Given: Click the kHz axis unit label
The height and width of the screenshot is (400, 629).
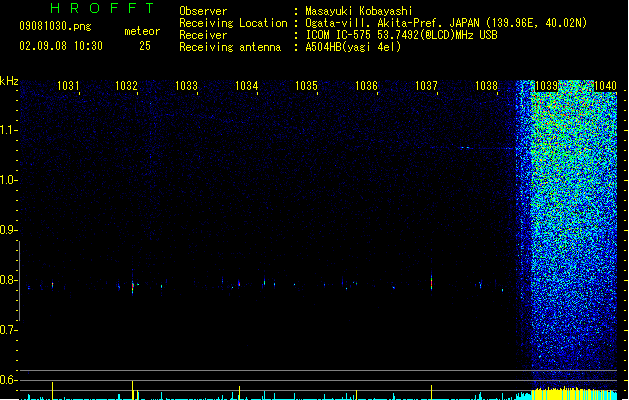Looking at the screenshot, I should click(x=9, y=81).
